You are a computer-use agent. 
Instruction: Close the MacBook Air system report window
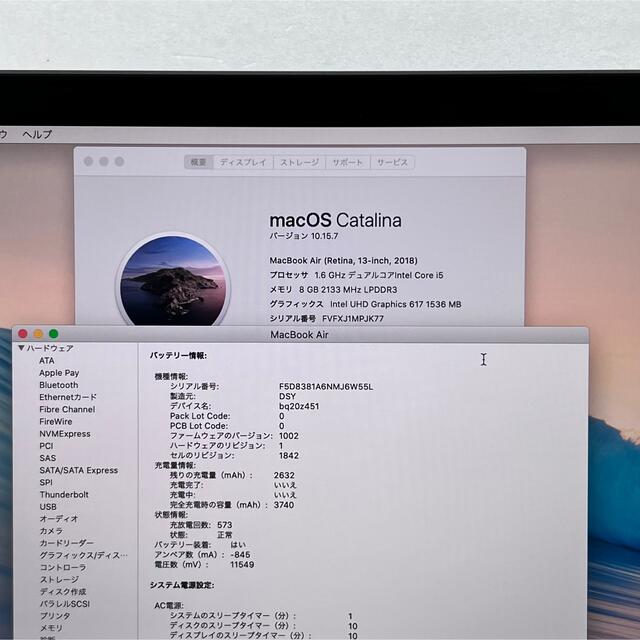(23, 334)
